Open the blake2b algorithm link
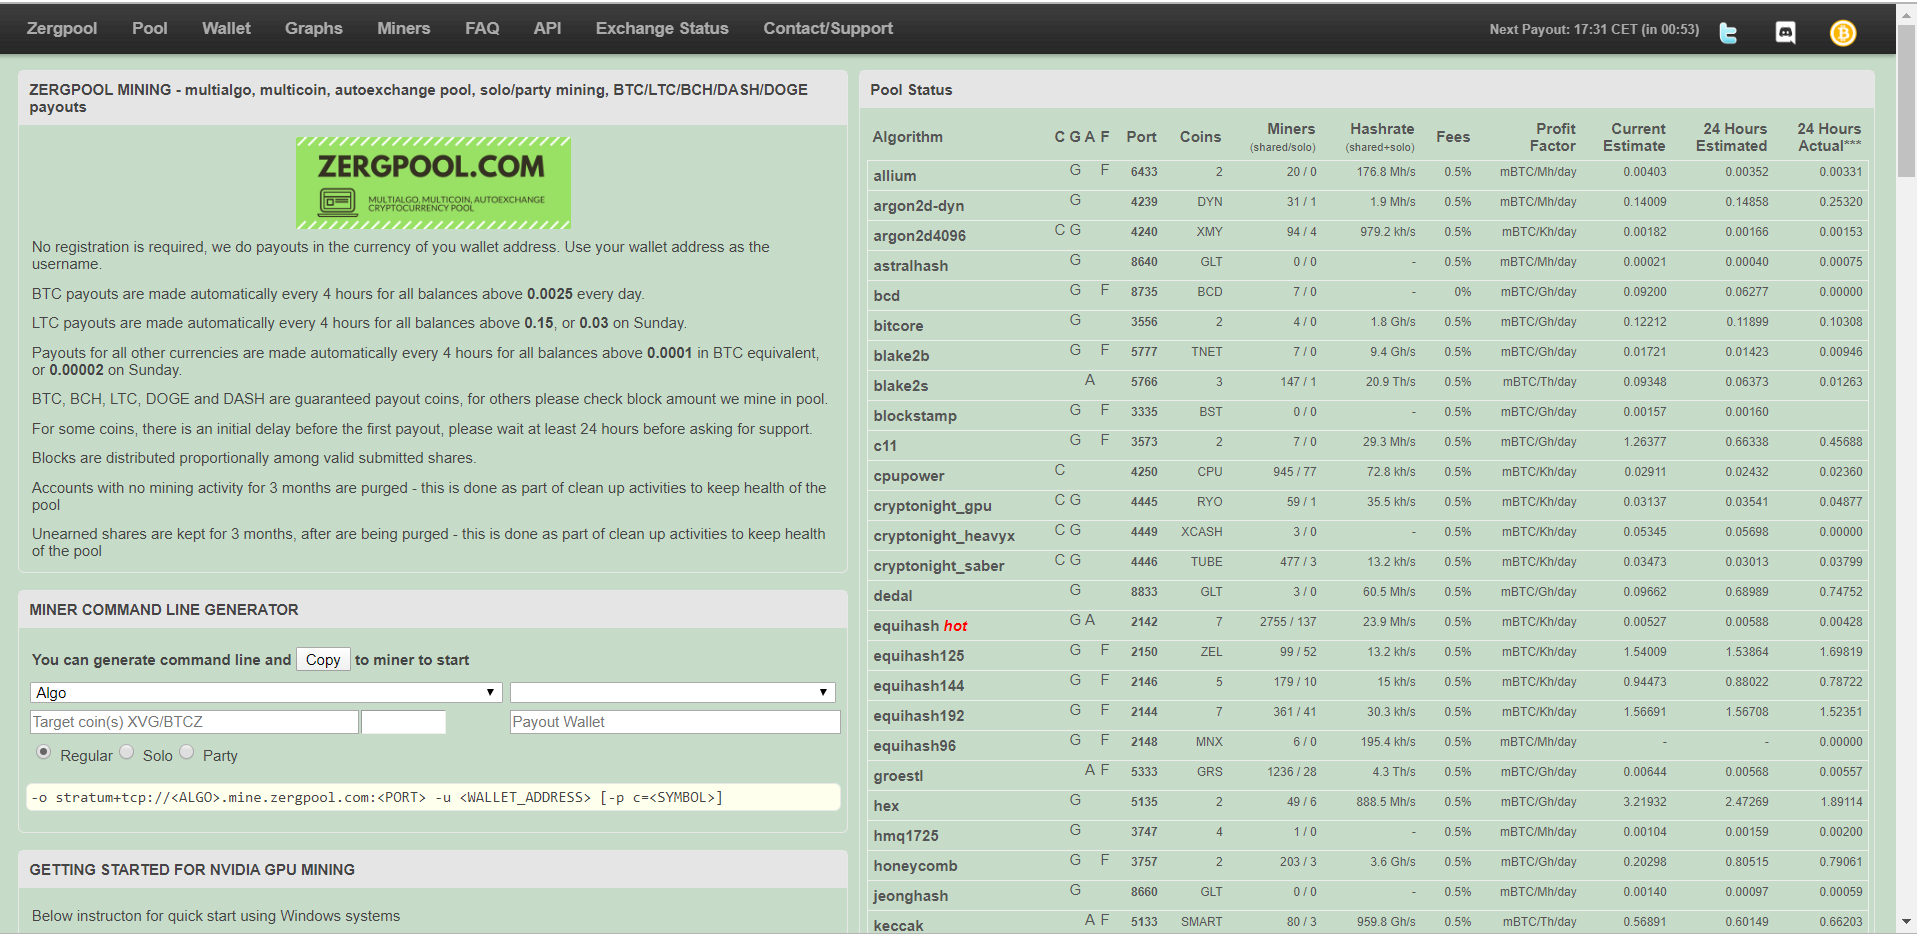1917x935 pixels. [901, 356]
